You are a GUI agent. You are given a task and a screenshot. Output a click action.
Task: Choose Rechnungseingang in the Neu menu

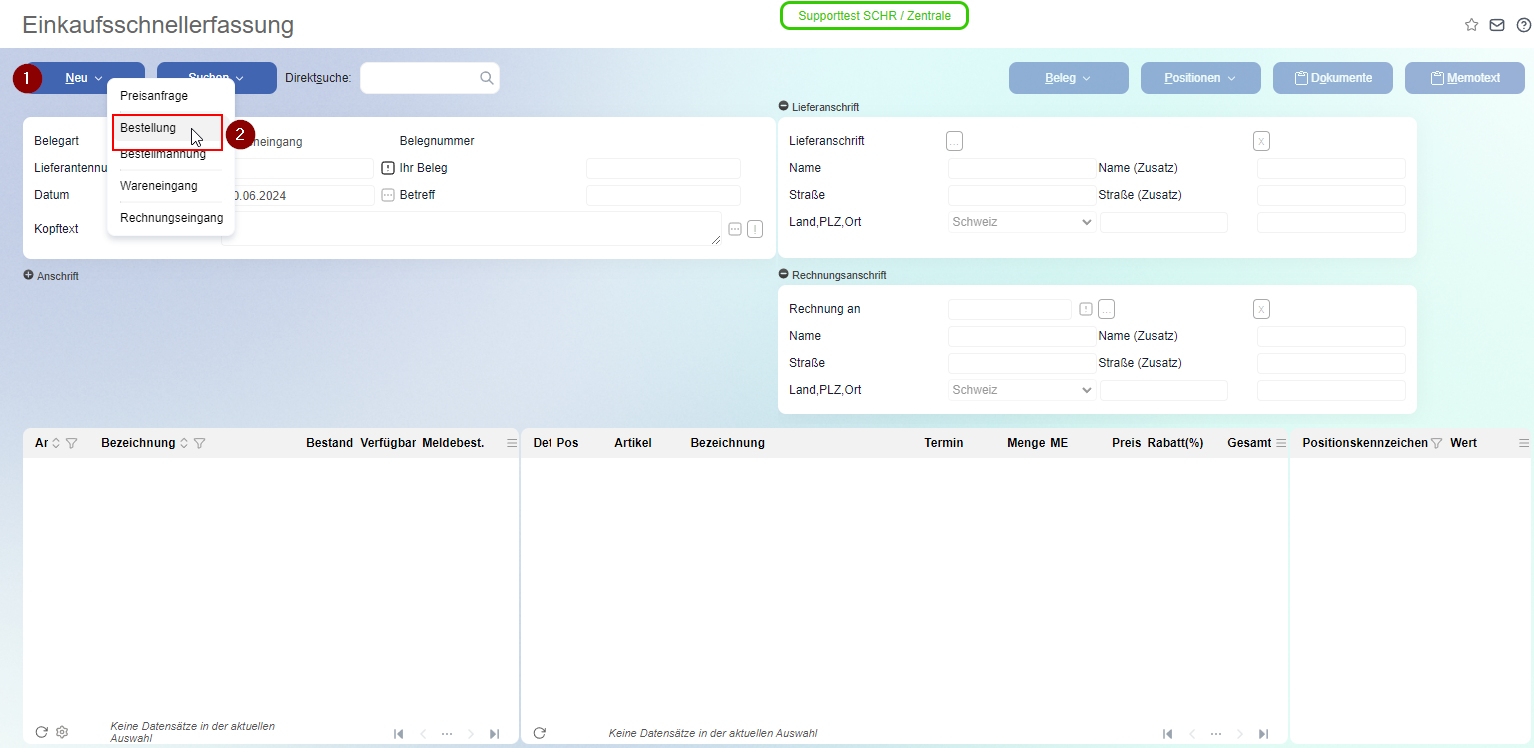tap(171, 217)
